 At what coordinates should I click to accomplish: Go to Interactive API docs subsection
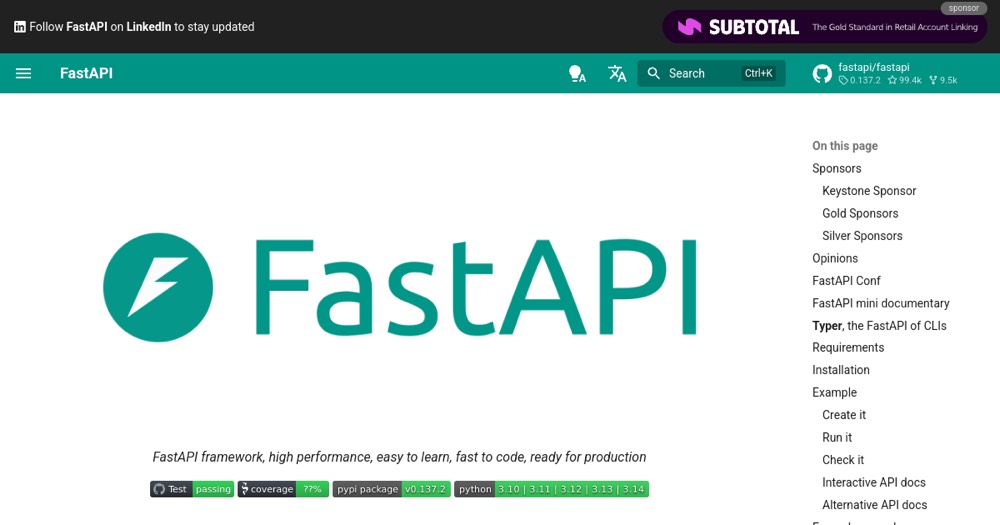point(874,482)
